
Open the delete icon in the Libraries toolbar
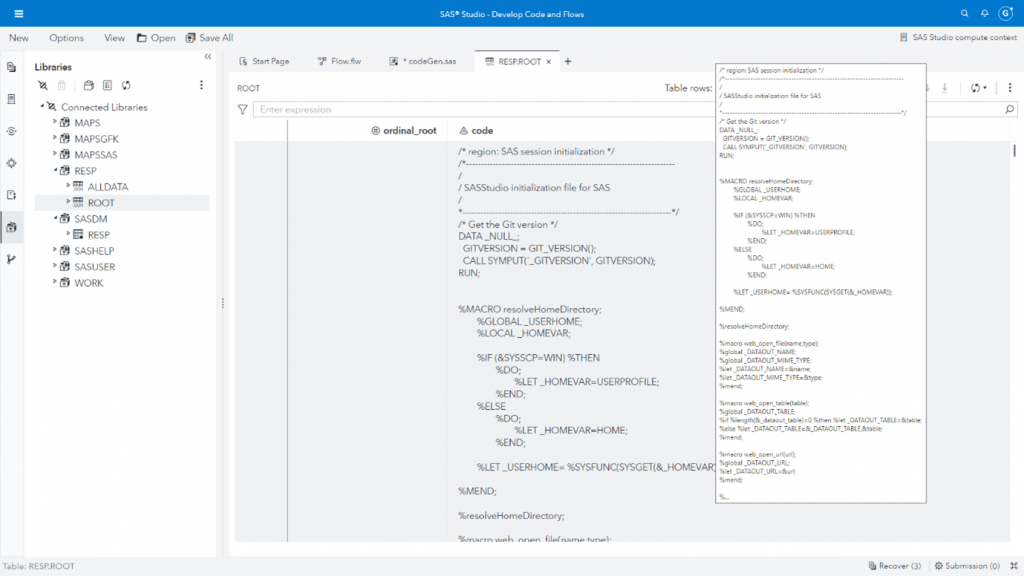coord(61,86)
